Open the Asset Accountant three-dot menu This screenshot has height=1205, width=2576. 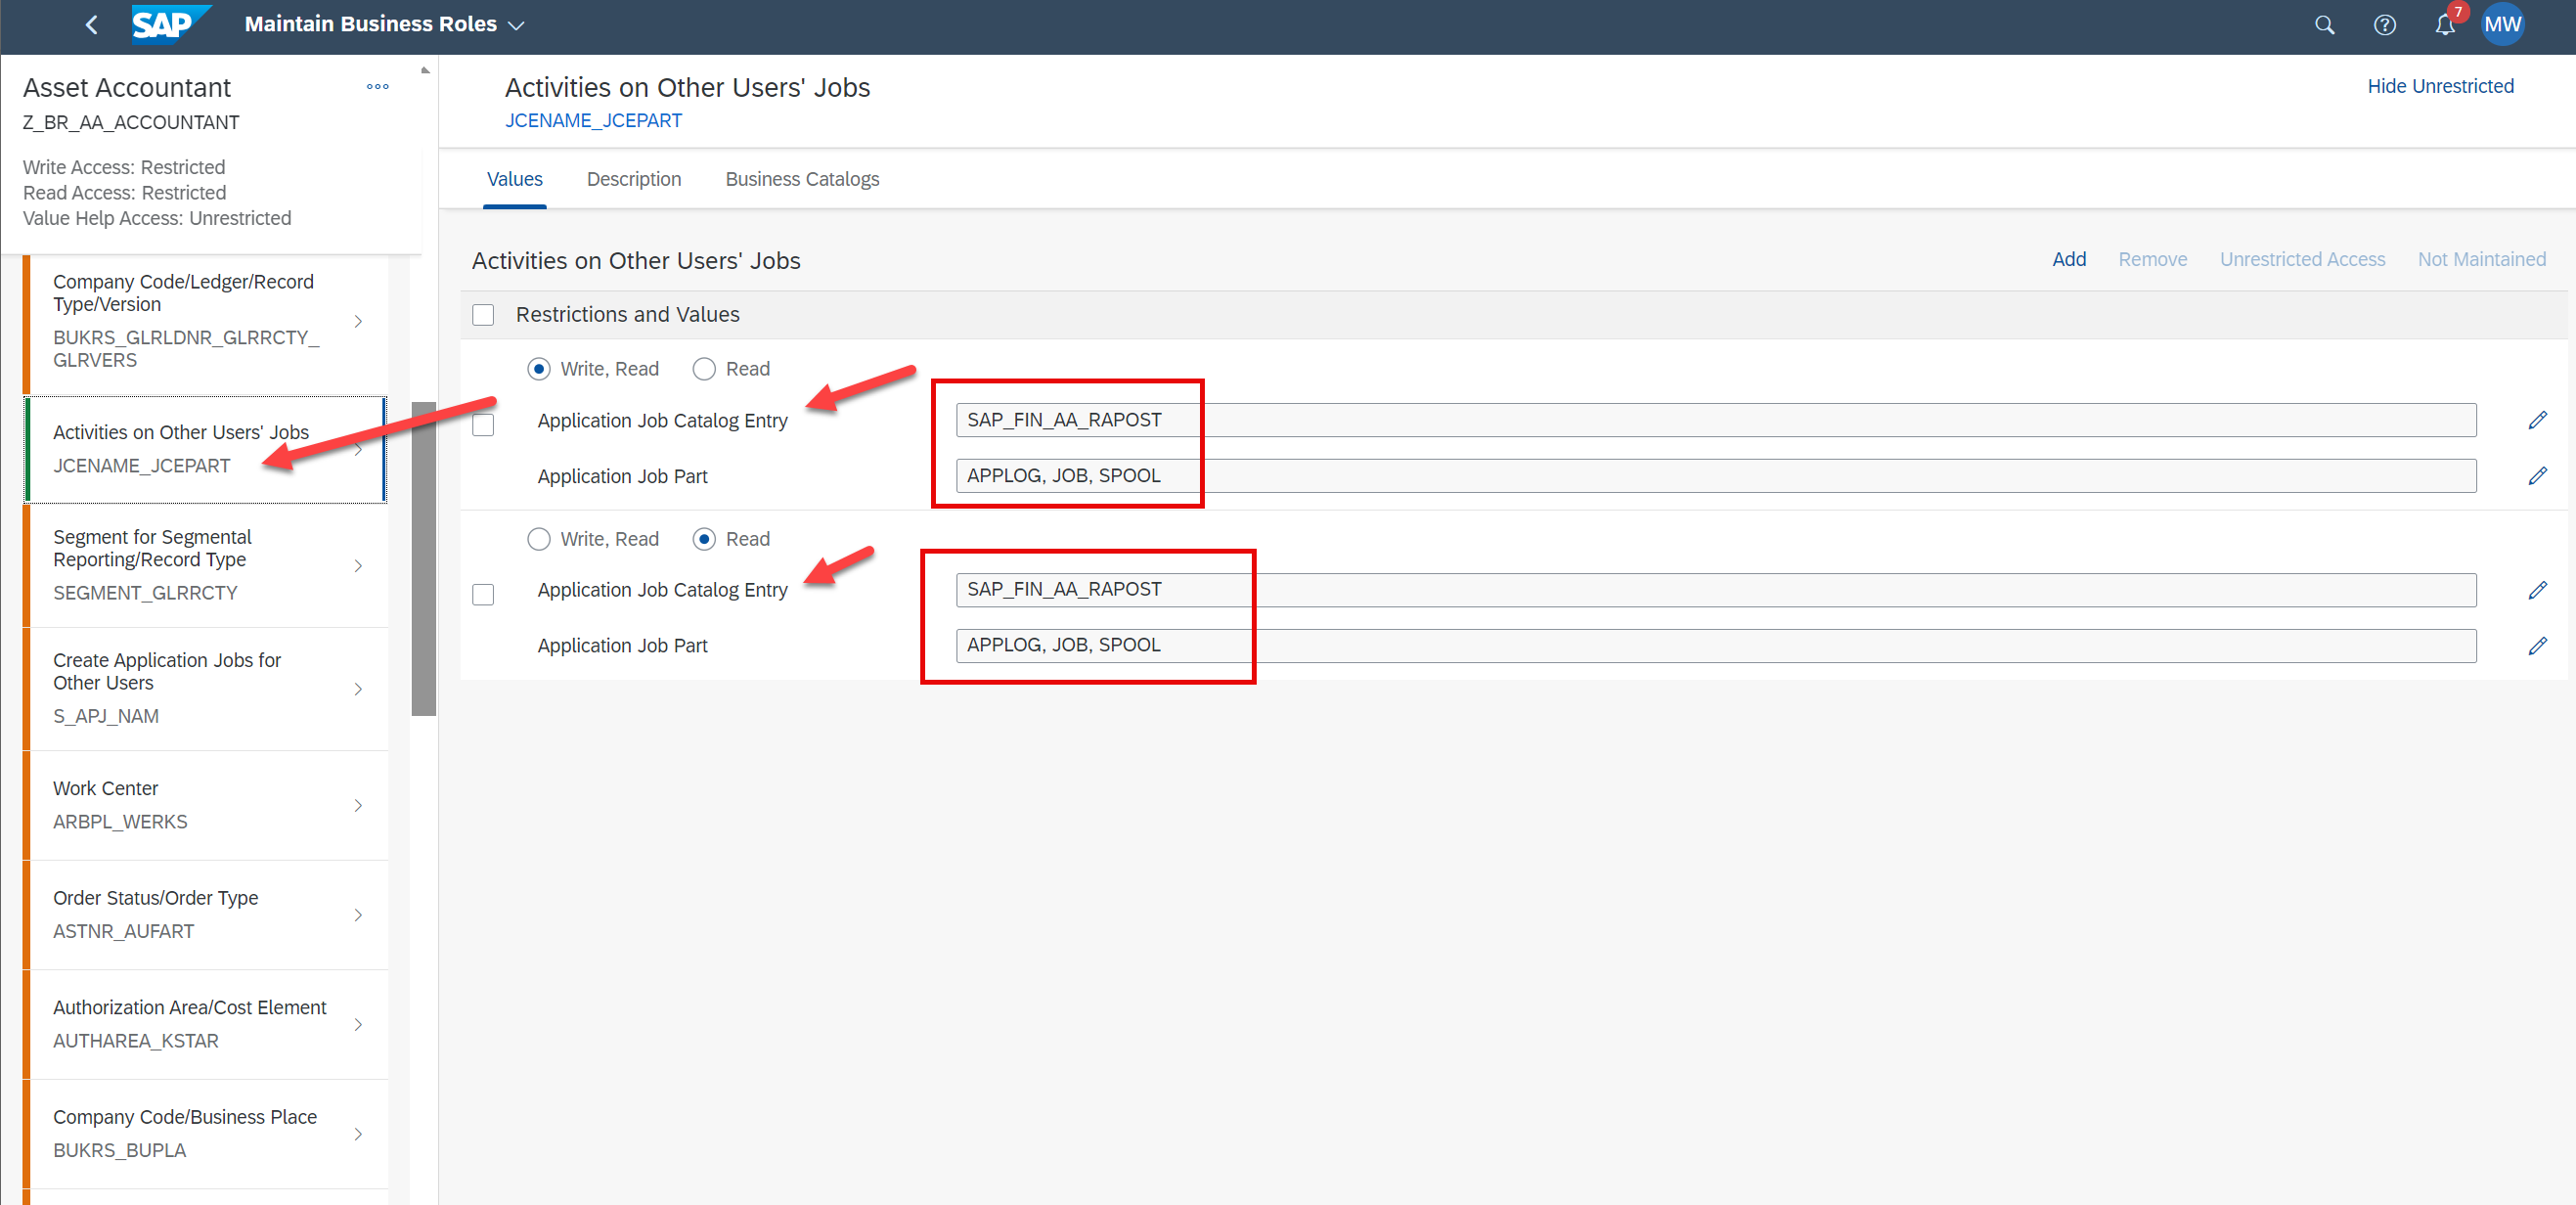377,87
